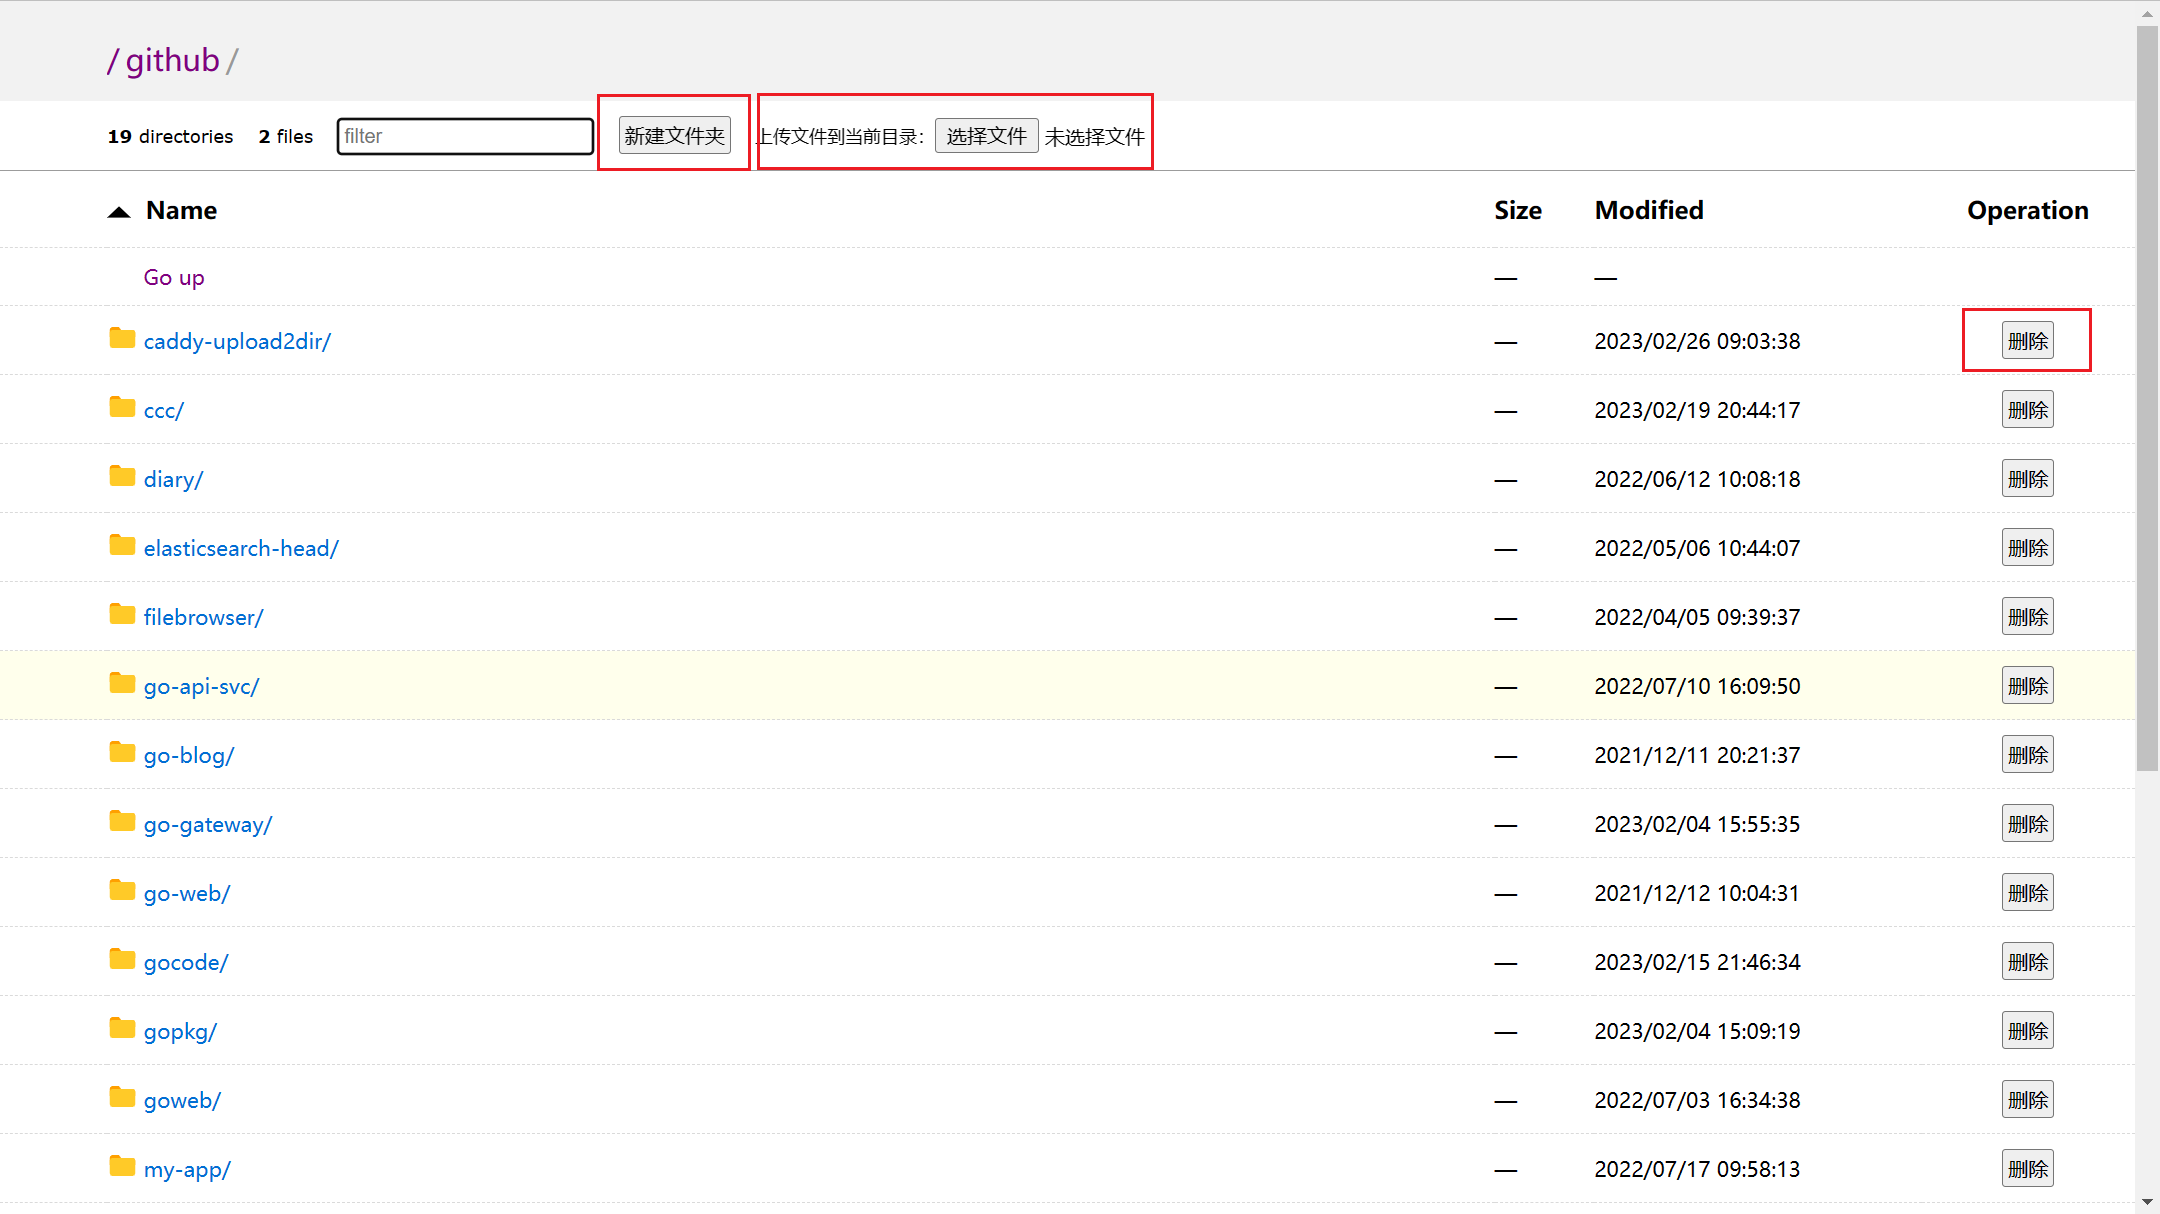Navigate up using Go up link
The image size is (2160, 1214).
pyautogui.click(x=174, y=277)
